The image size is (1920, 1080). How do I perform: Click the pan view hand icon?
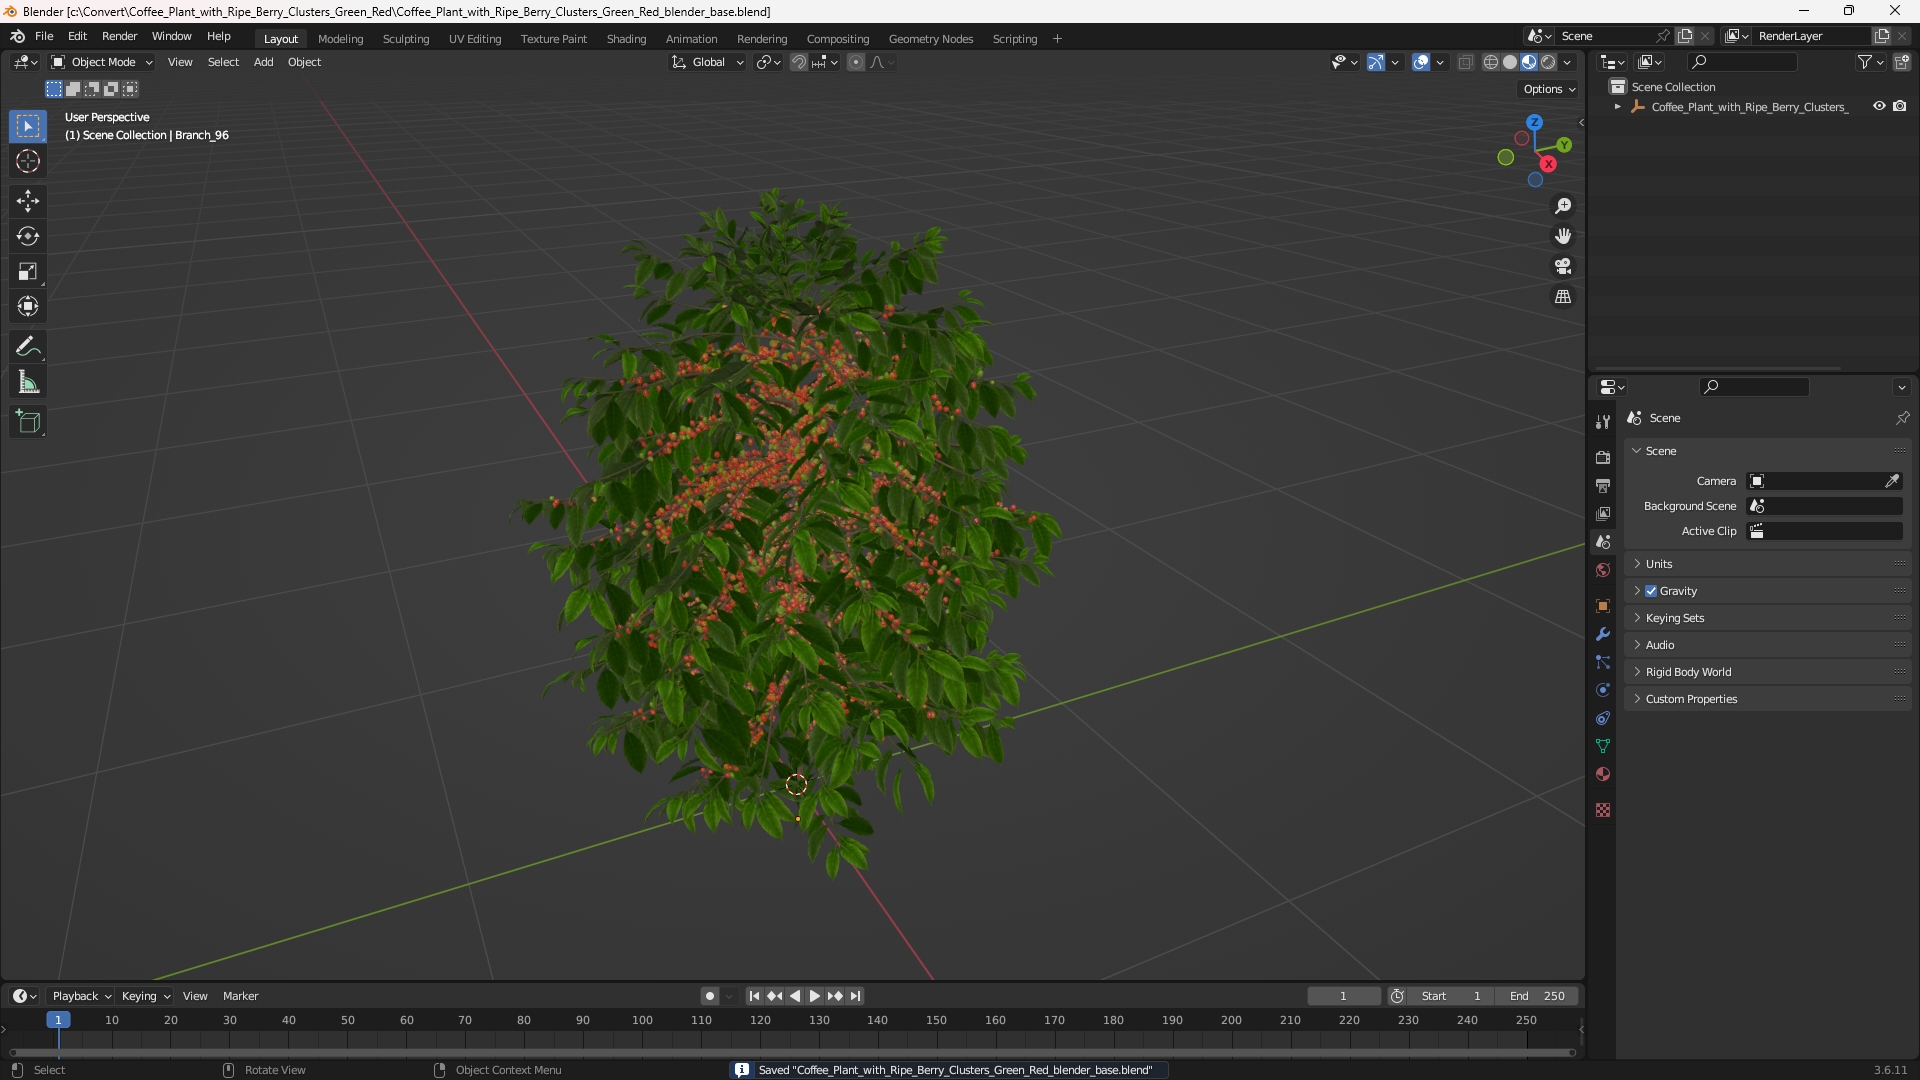[1563, 236]
